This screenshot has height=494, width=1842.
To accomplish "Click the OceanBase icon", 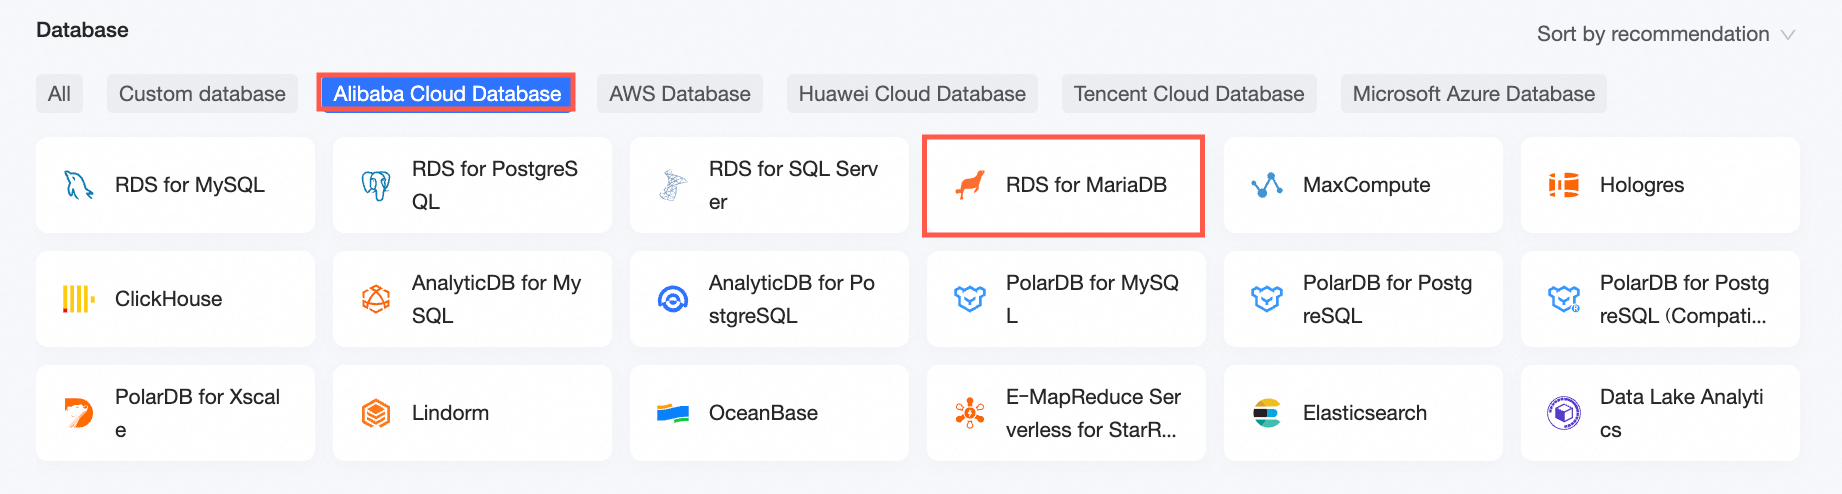I will pos(673,413).
